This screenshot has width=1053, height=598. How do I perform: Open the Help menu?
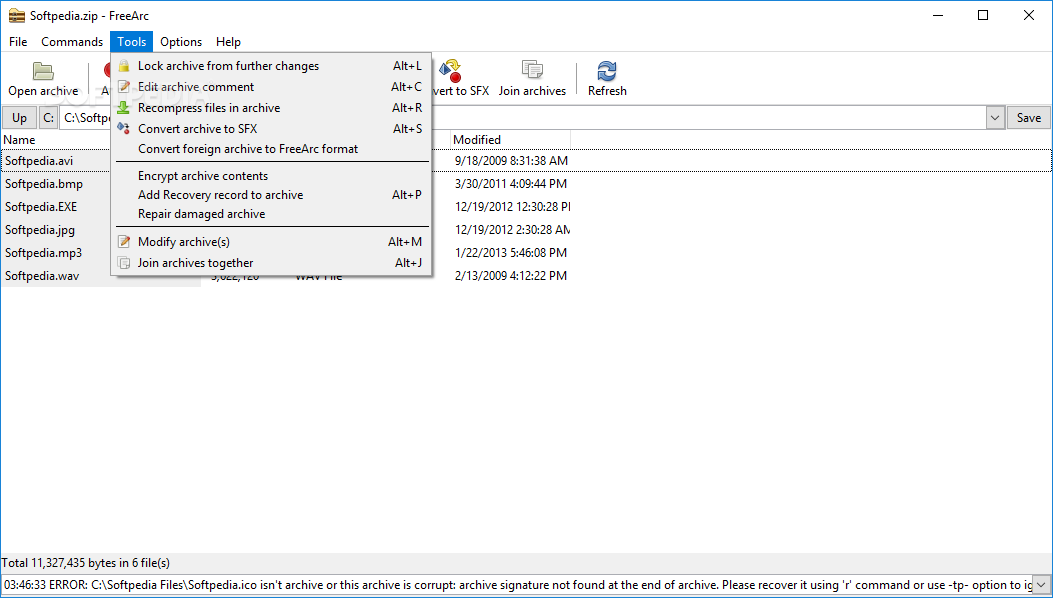click(228, 42)
